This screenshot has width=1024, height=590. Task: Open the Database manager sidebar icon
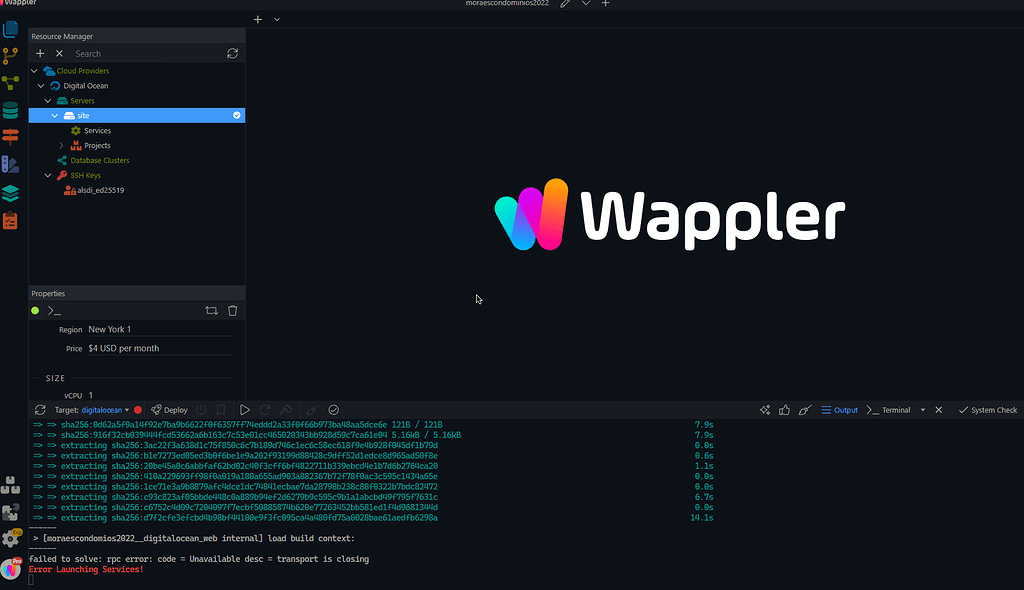click(10, 110)
